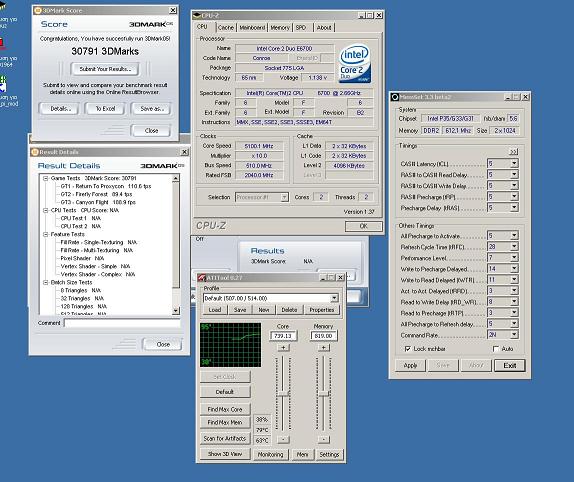574x482 pixels.
Task: Click the Comment input field
Action: 123,323
